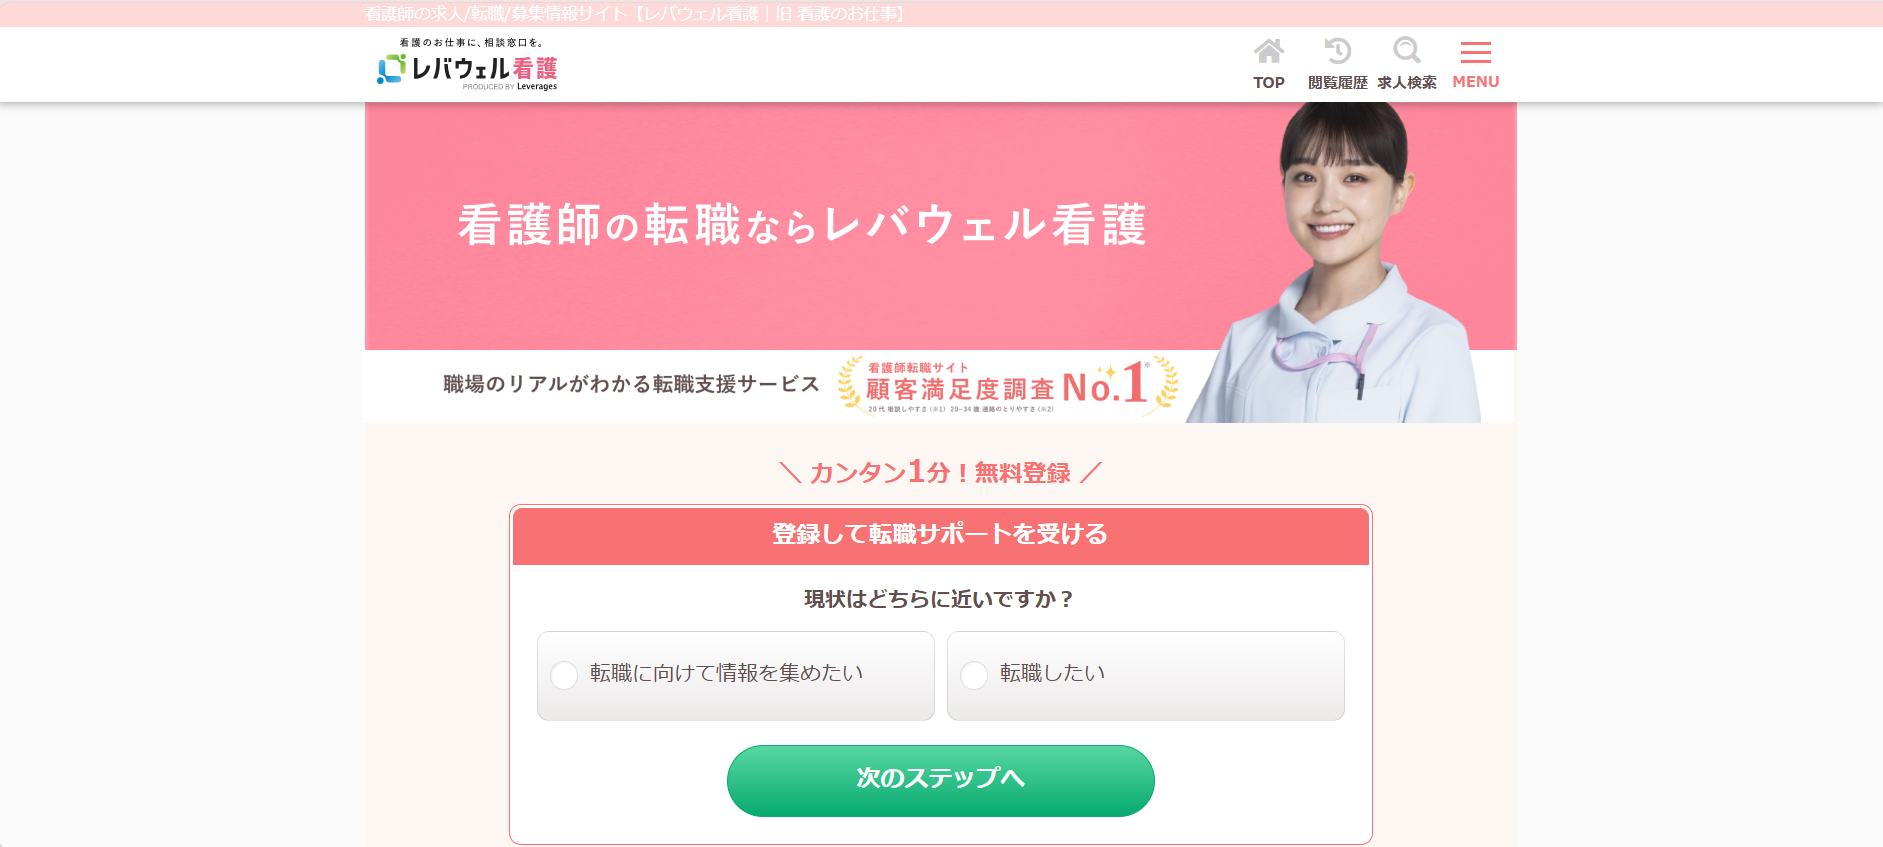Click the レバウェル看護 logo
The height and width of the screenshot is (847, 1883).
tap(467, 65)
